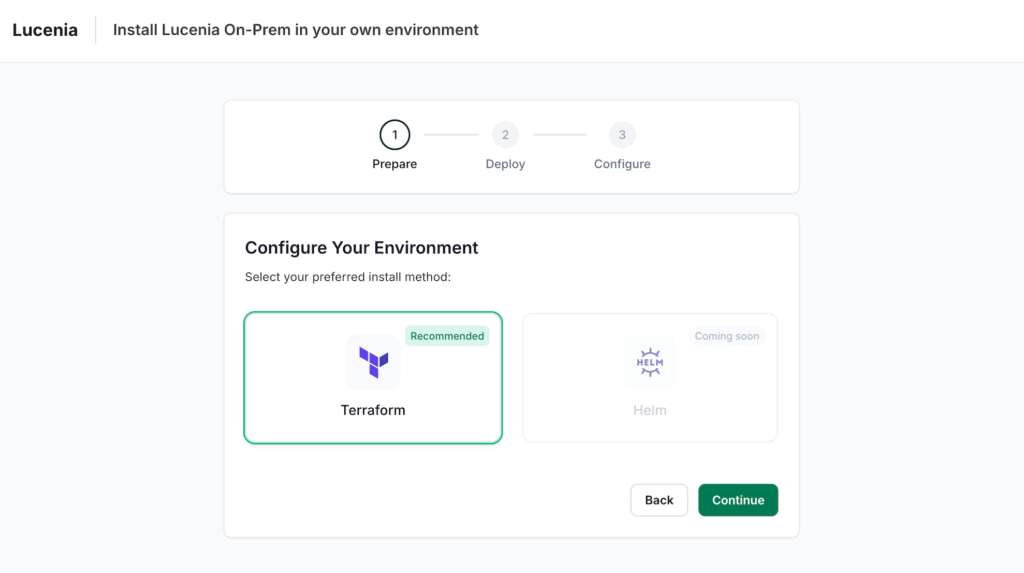Click the step 2 circle

505,135
